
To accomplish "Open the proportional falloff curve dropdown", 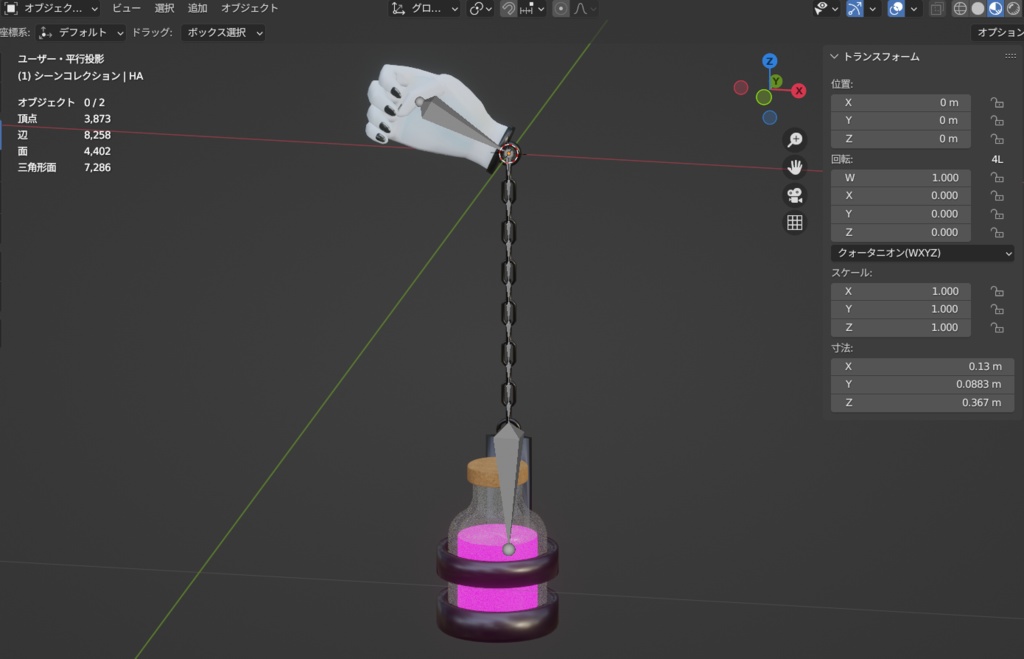I will pyautogui.click(x=584, y=8).
